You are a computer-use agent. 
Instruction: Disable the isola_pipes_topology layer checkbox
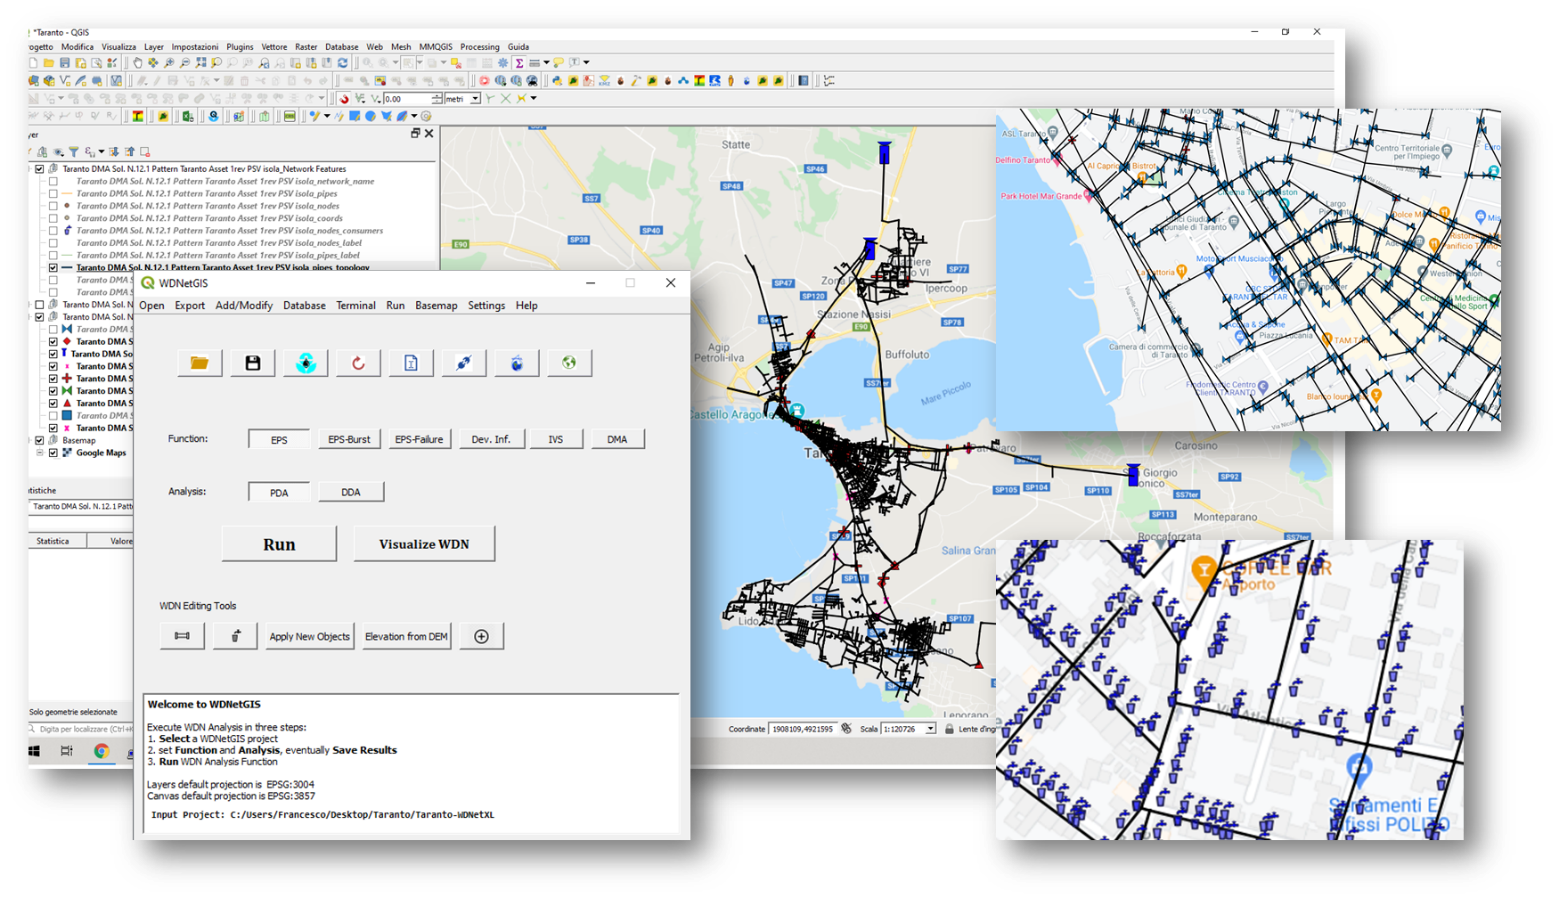pyautogui.click(x=53, y=268)
